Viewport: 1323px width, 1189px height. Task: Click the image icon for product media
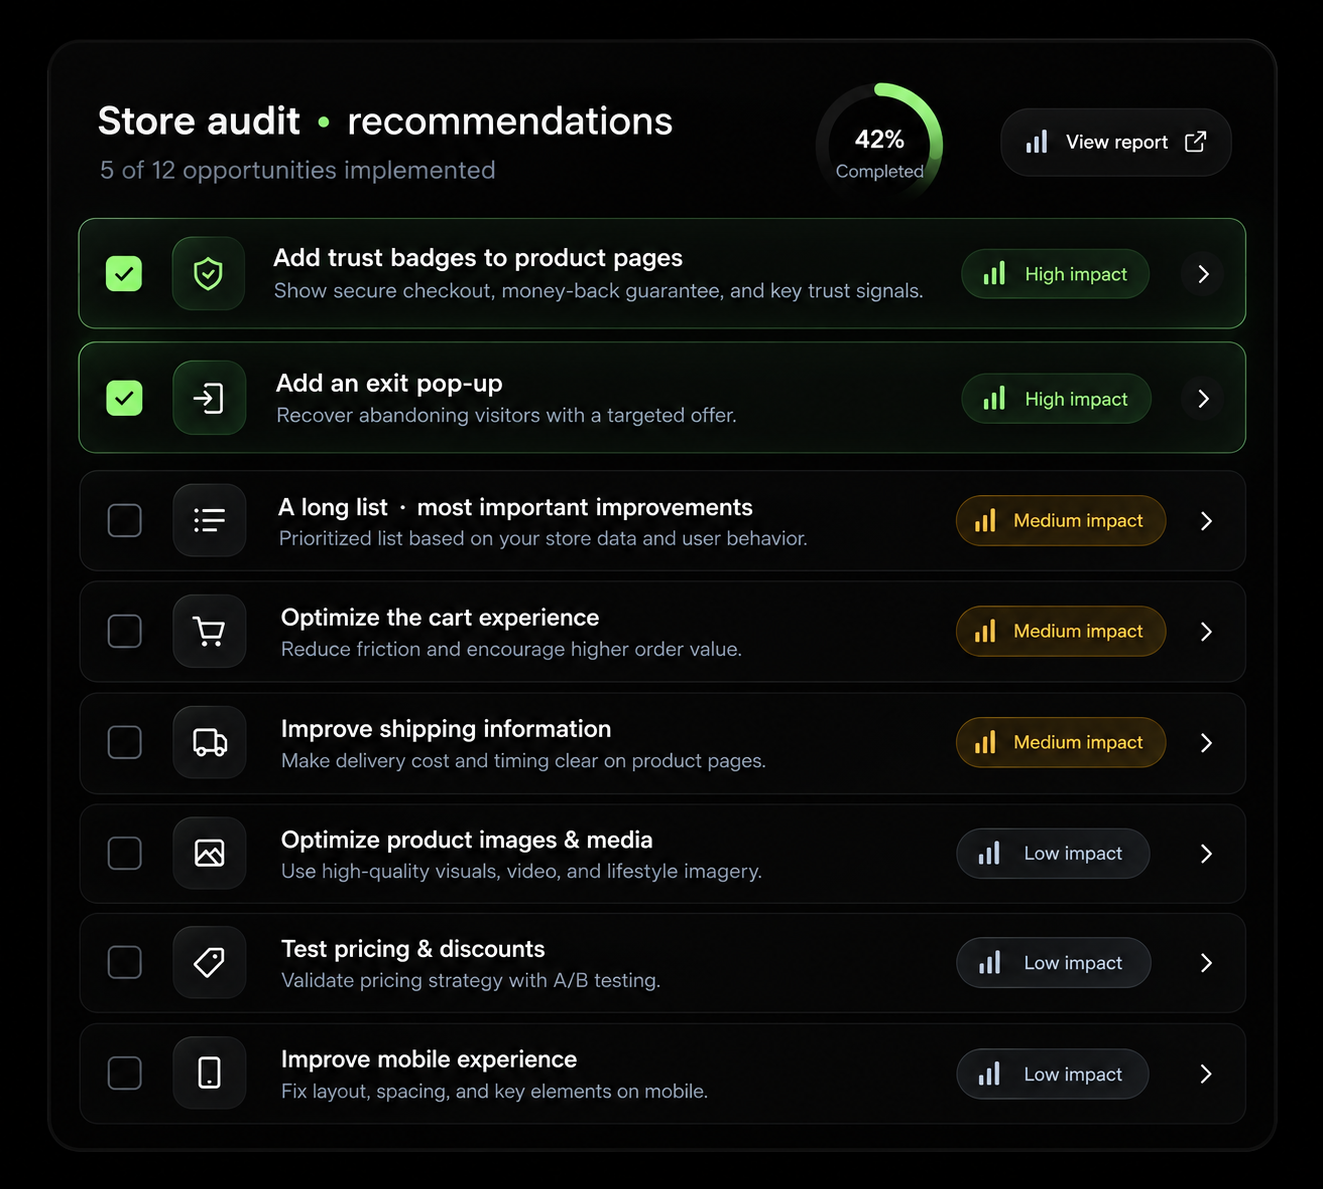click(209, 853)
